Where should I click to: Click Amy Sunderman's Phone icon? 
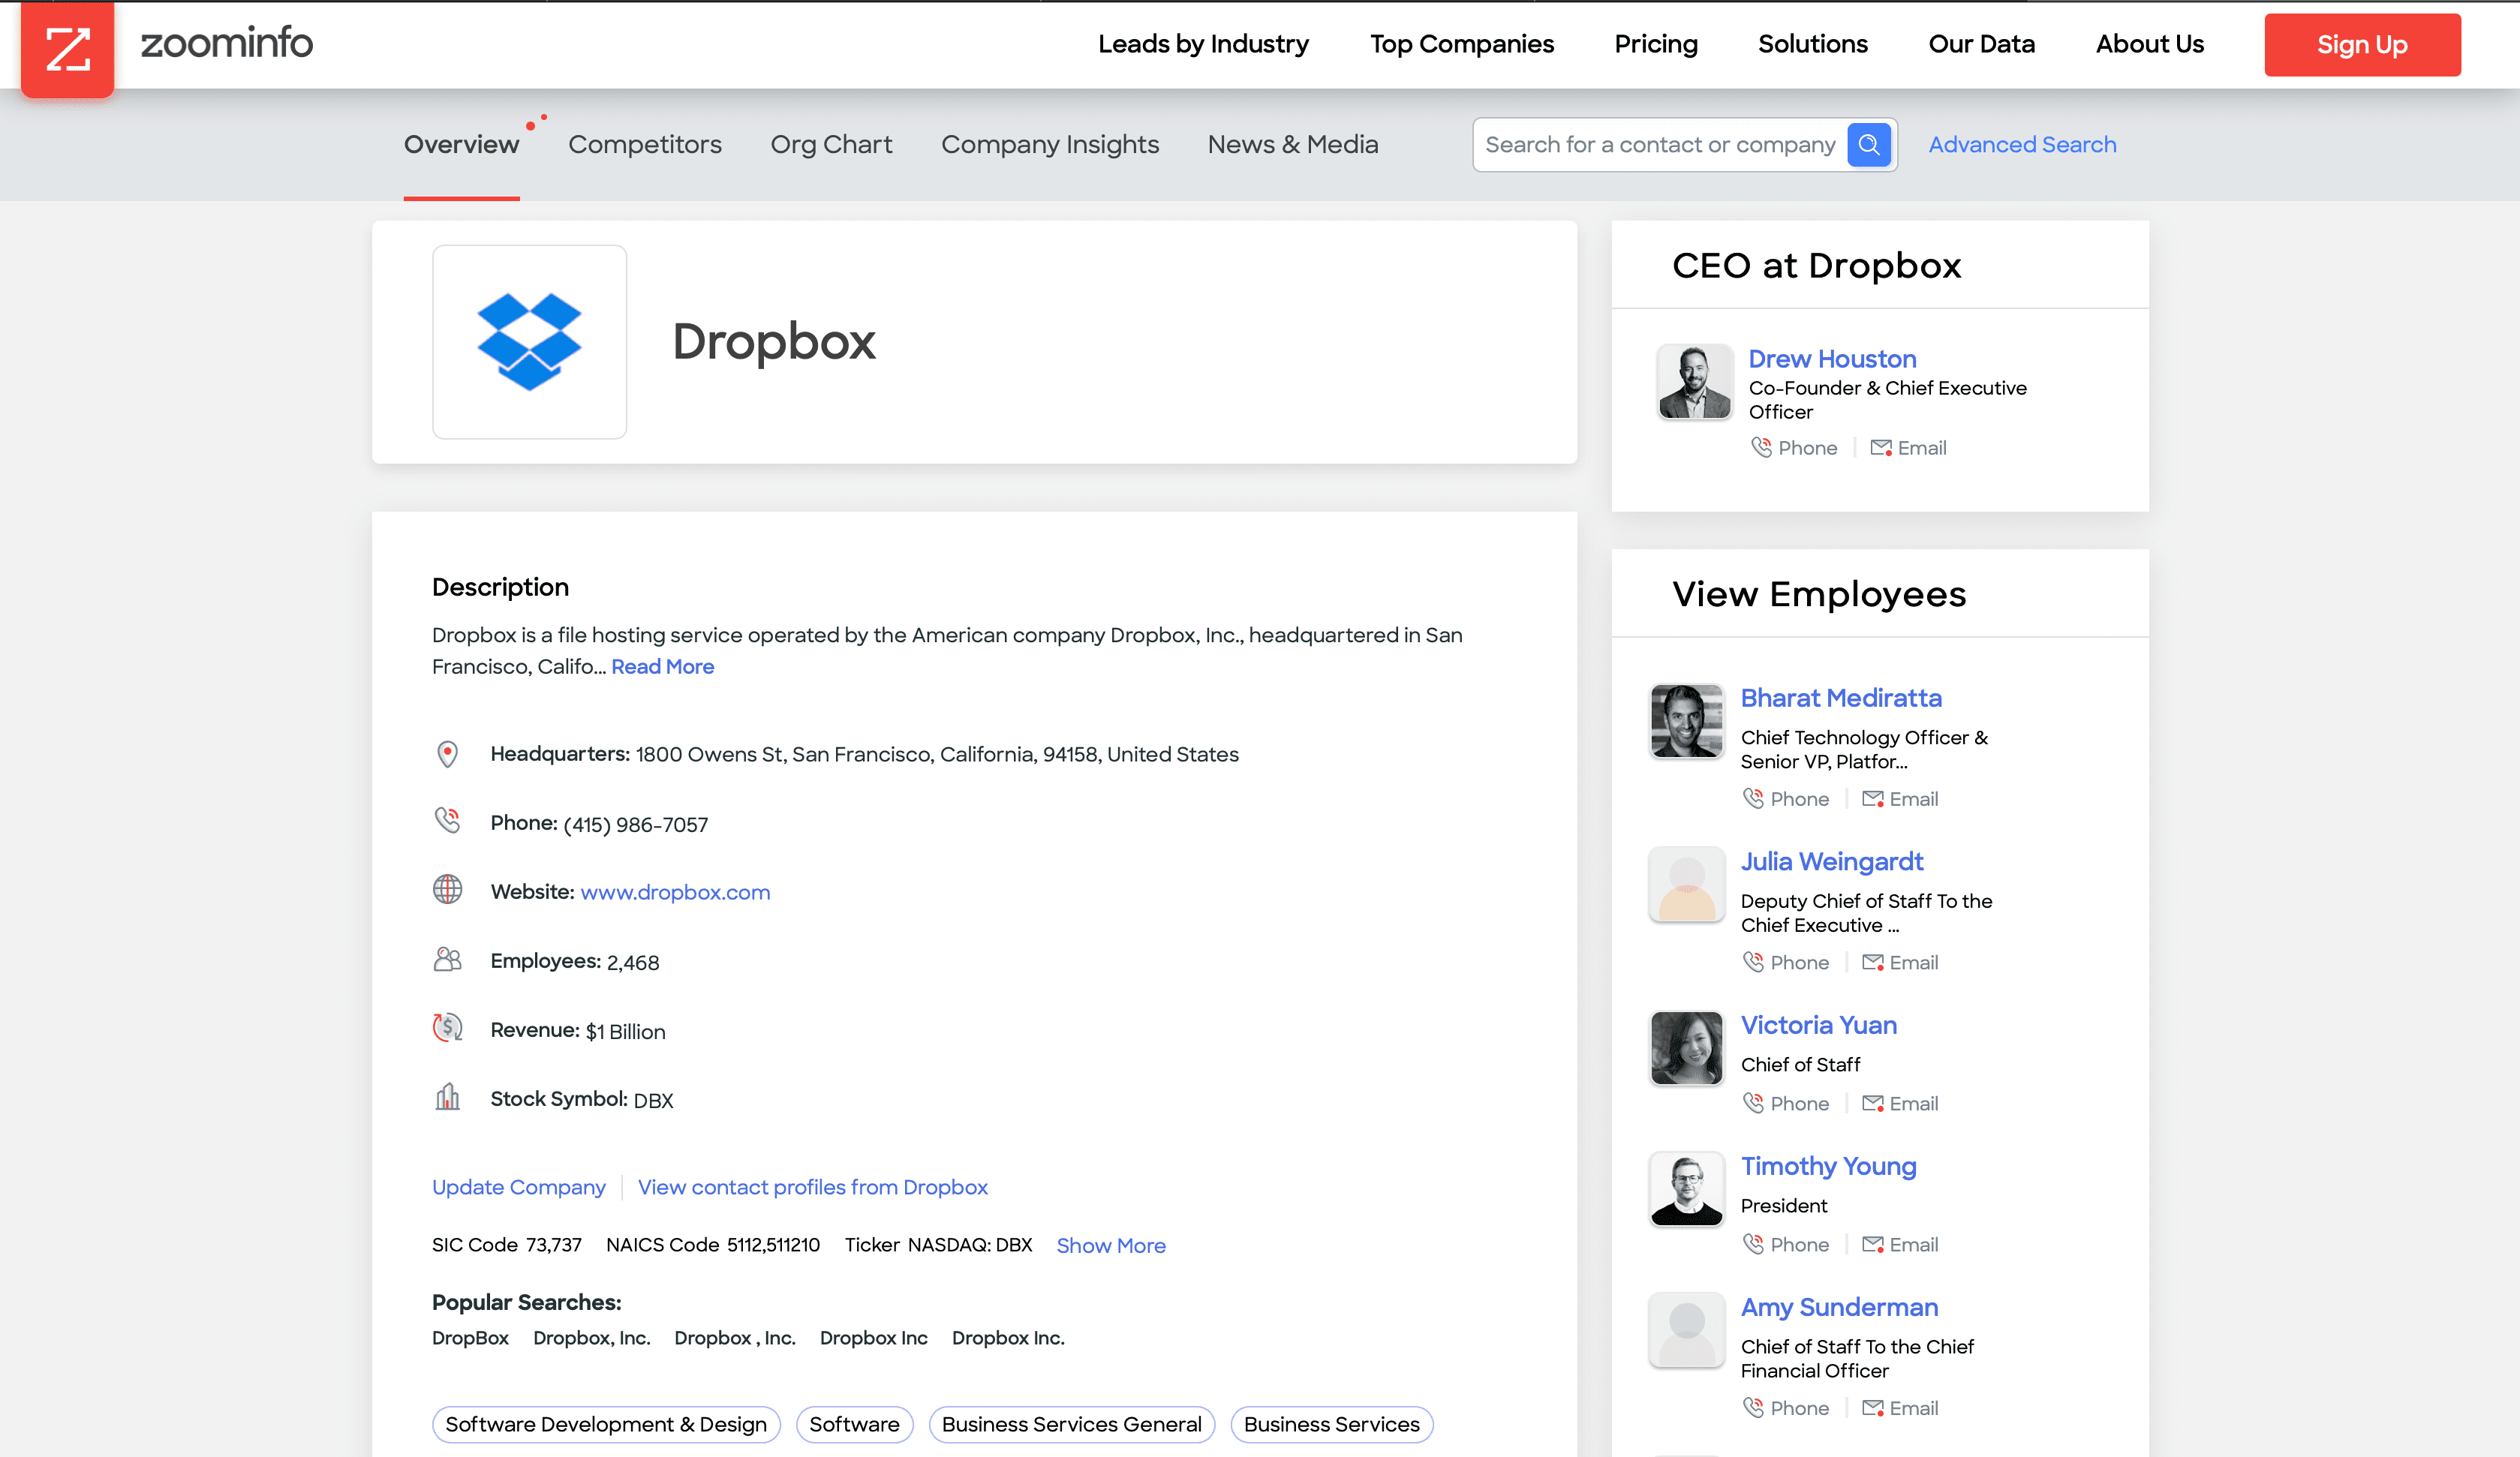[x=1753, y=1407]
